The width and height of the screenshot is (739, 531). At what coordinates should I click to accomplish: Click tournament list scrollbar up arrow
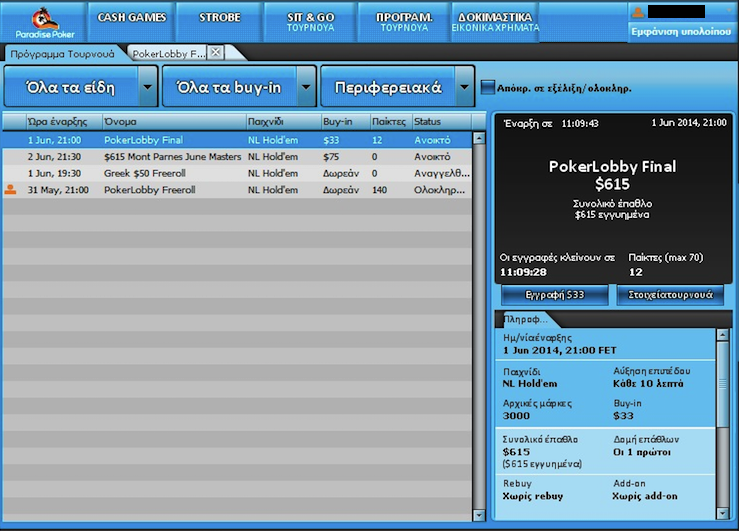tap(479, 138)
